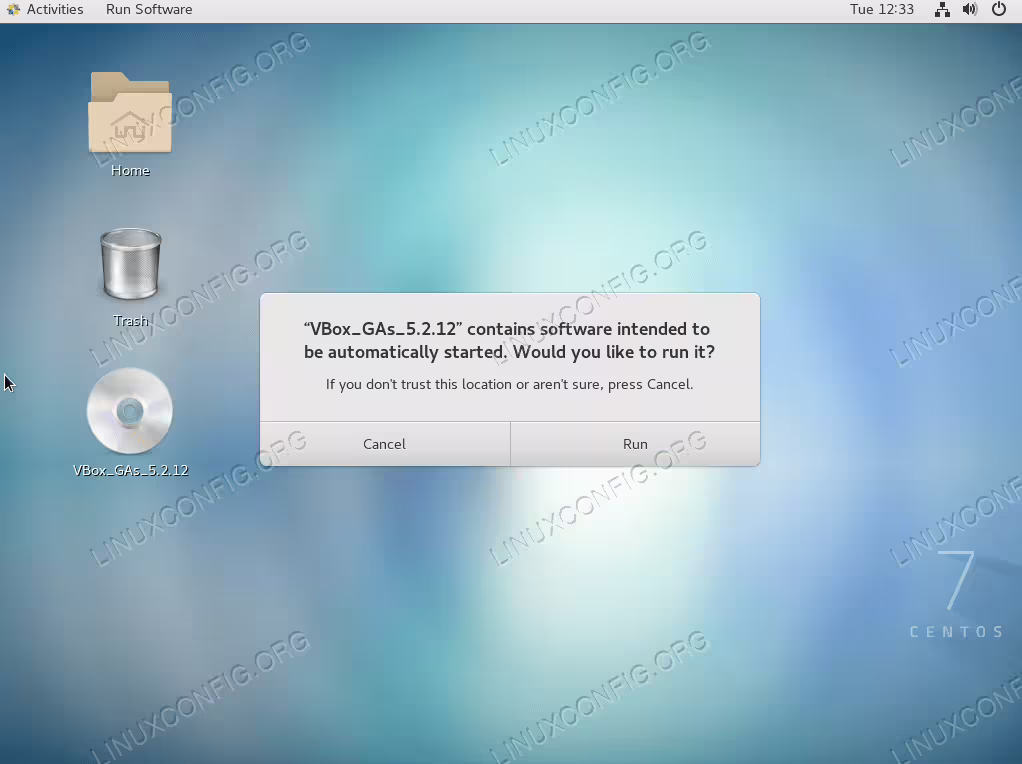The height and width of the screenshot is (764, 1022).
Task: Click the "Trash" label under the bin
Action: (130, 321)
